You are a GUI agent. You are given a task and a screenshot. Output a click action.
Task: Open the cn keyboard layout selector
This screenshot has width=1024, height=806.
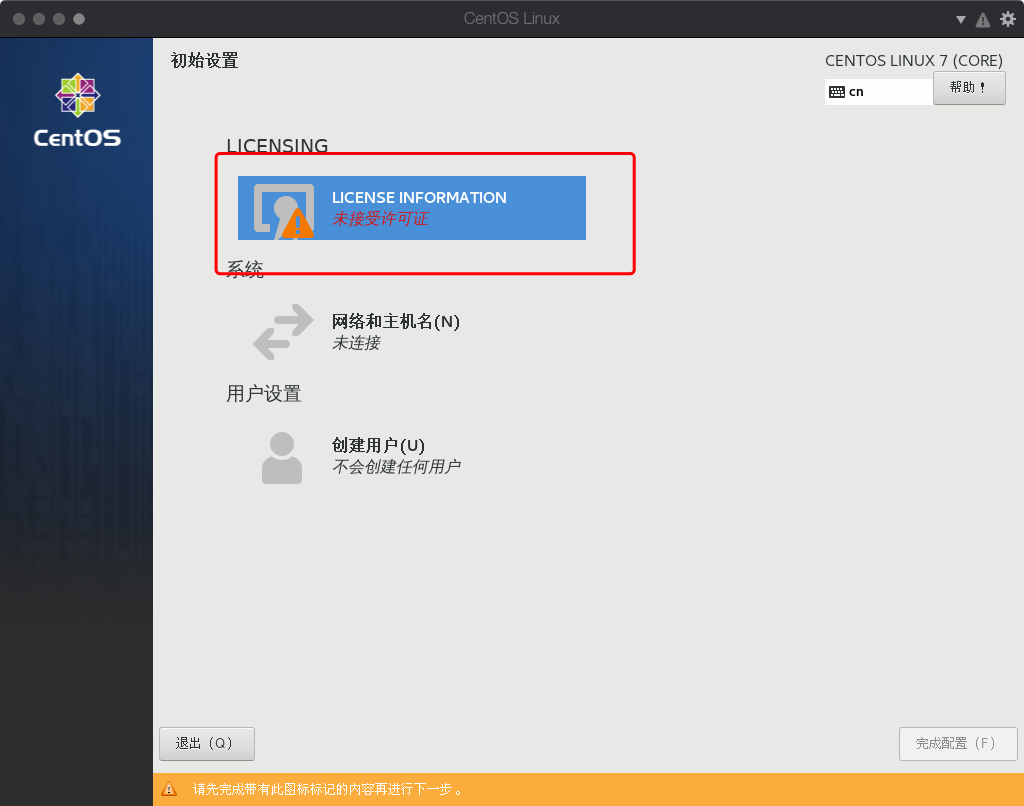[878, 91]
